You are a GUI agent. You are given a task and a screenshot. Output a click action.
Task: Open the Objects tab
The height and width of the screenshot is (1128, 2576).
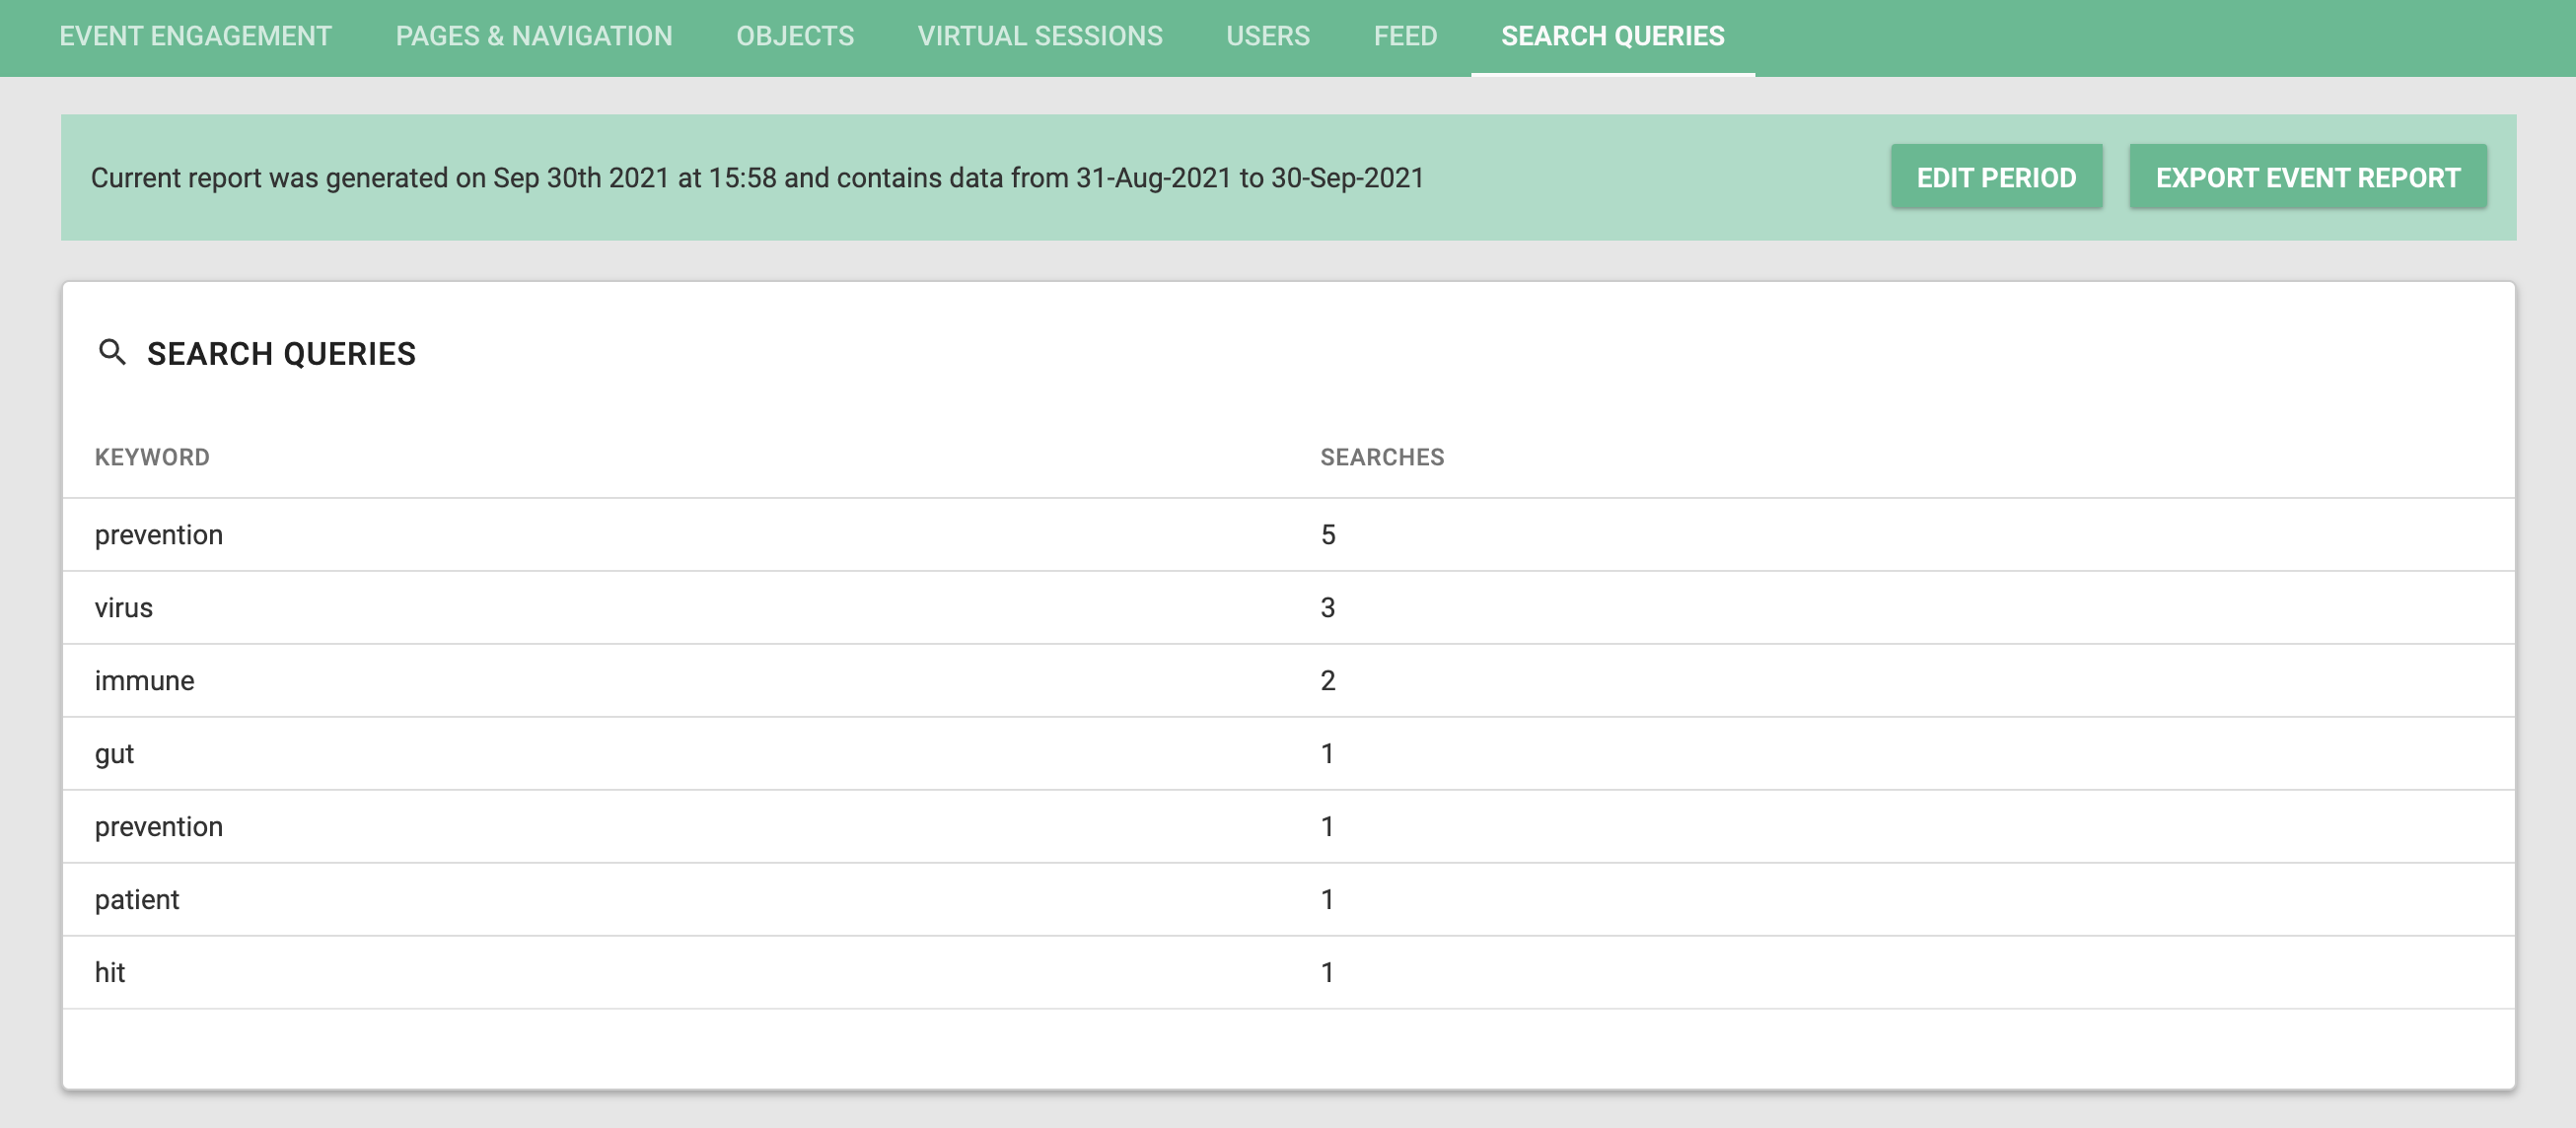[x=795, y=36]
